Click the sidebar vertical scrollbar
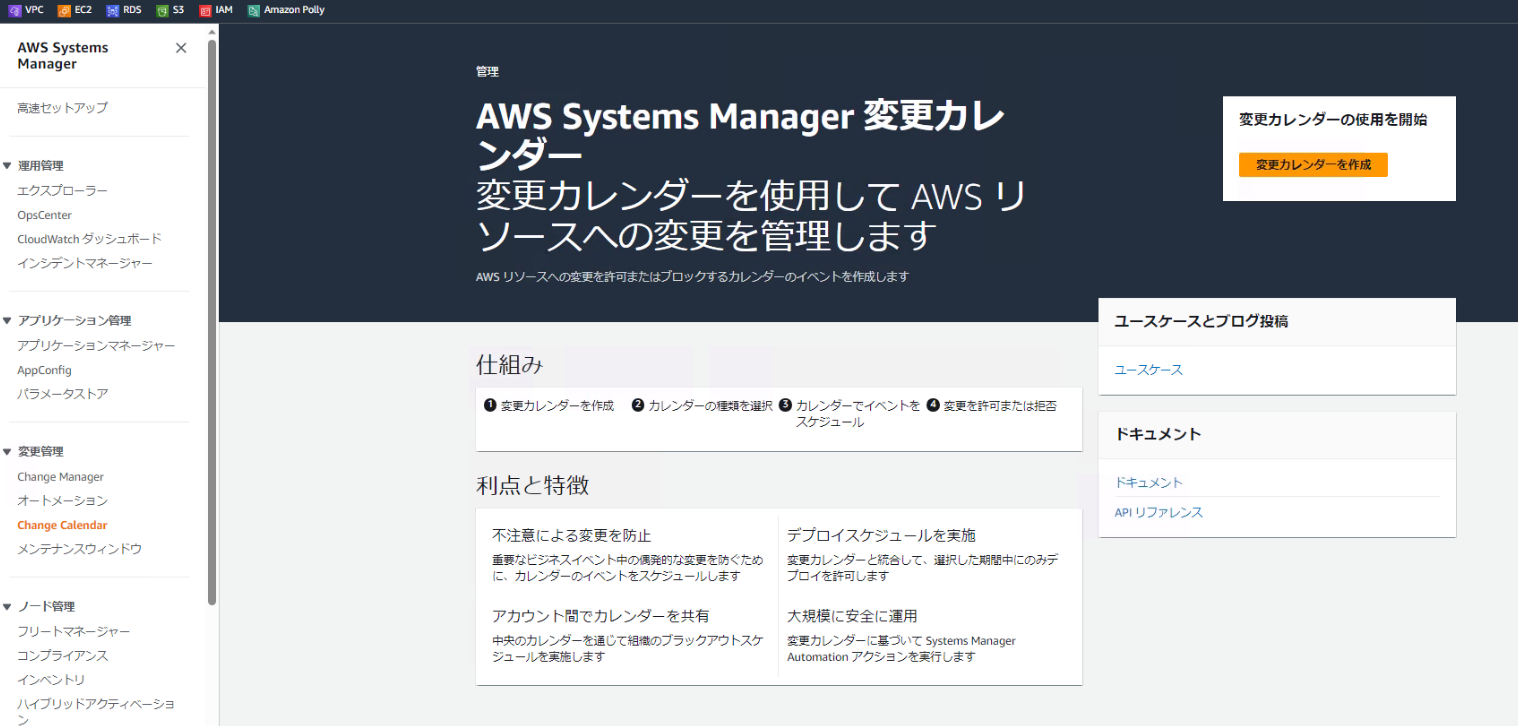This screenshot has width=1518, height=727. tap(212, 320)
